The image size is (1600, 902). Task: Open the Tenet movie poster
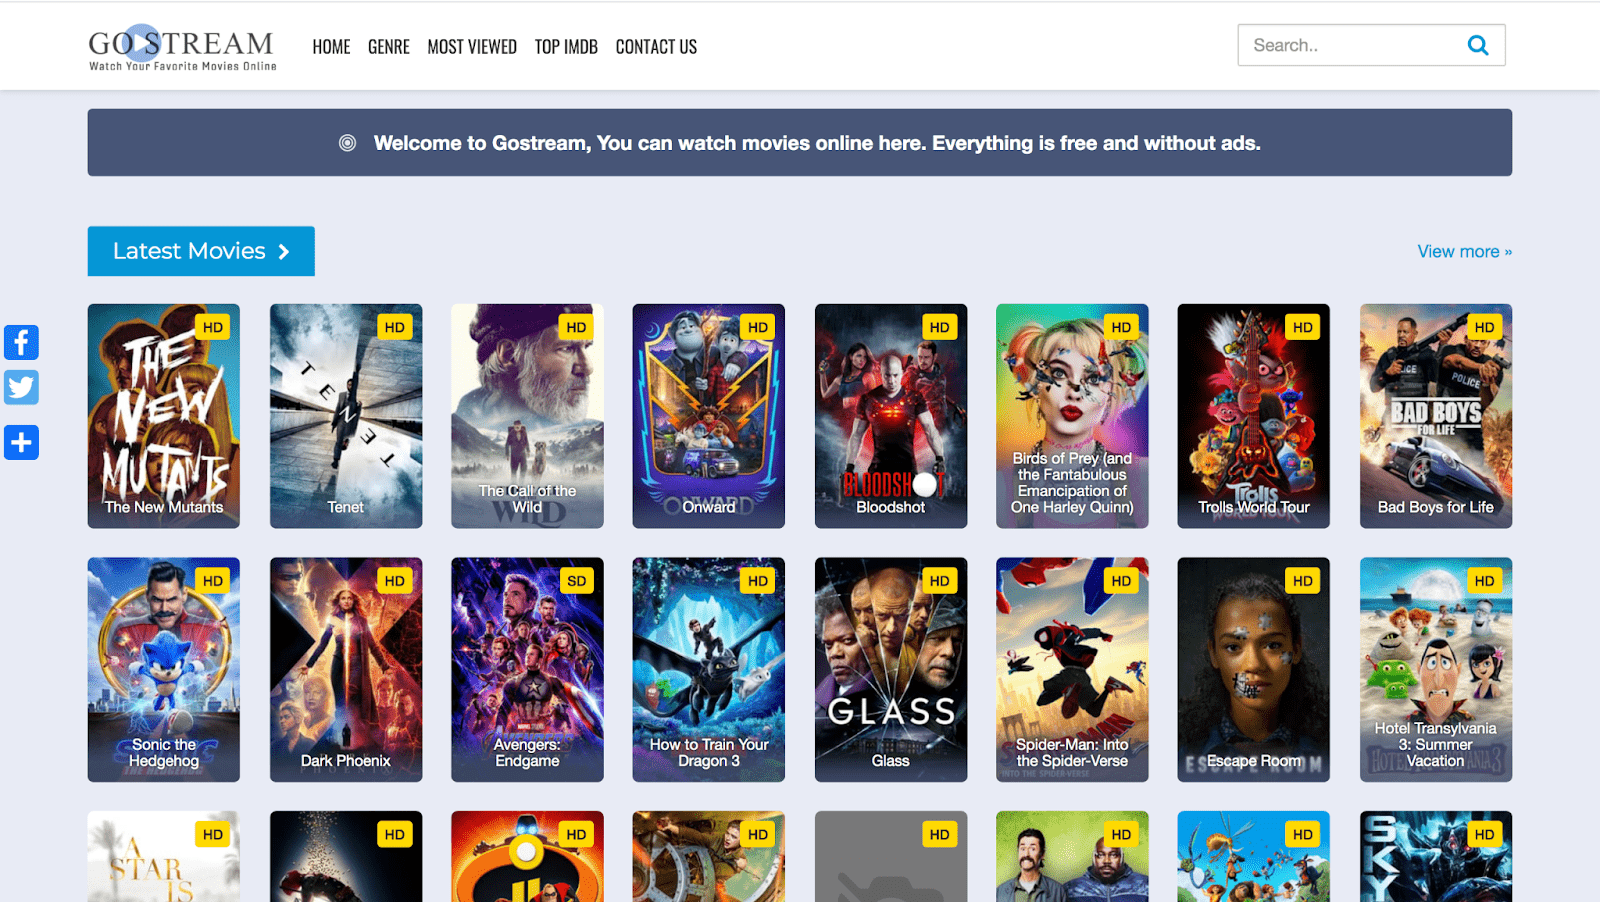[346, 416]
